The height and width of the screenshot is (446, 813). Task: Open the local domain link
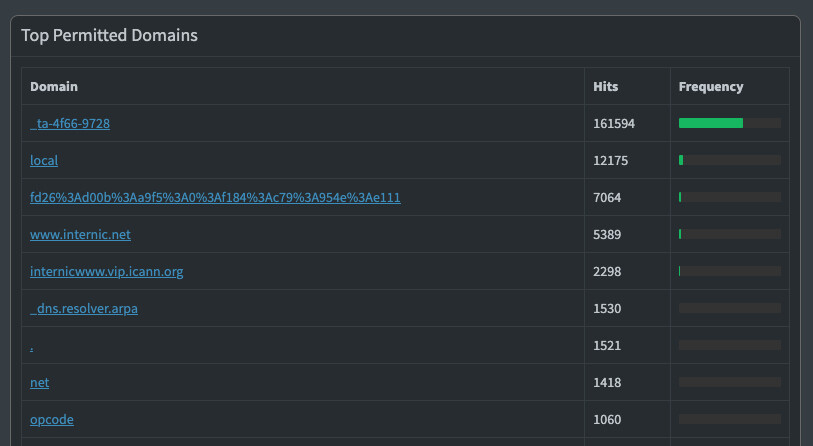pyautogui.click(x=44, y=160)
